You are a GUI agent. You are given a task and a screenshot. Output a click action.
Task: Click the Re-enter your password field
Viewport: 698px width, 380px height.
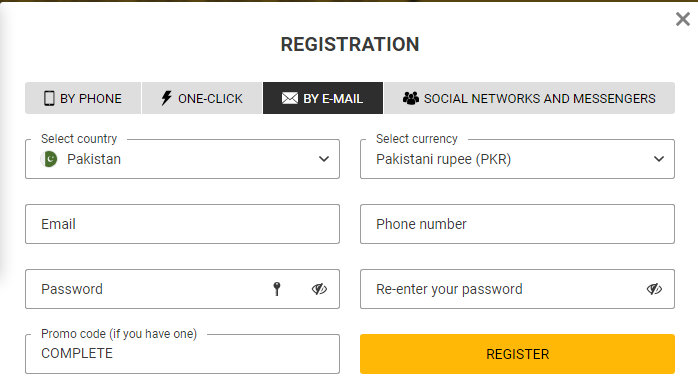coord(517,289)
